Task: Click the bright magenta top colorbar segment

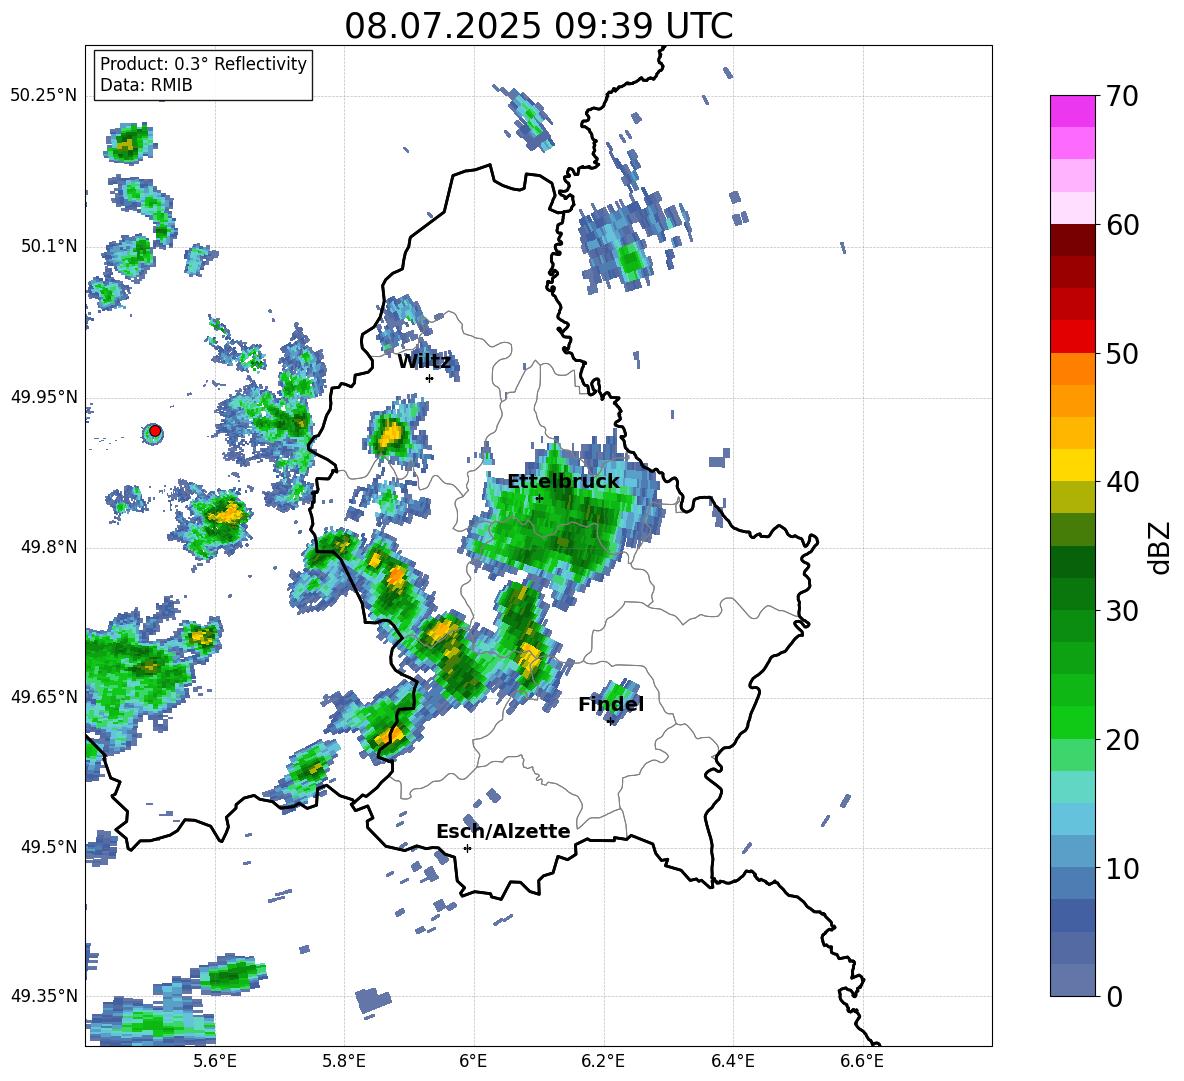Action: coord(1072,111)
